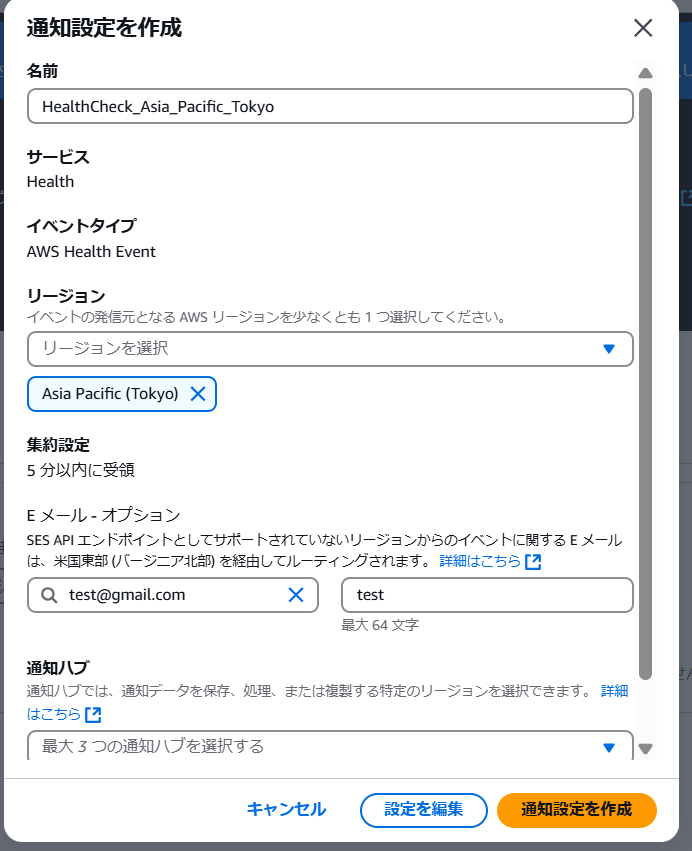692x851 pixels.
Task: Click the dialog title '通知設定を作成'
Action: pyautogui.click(x=104, y=28)
